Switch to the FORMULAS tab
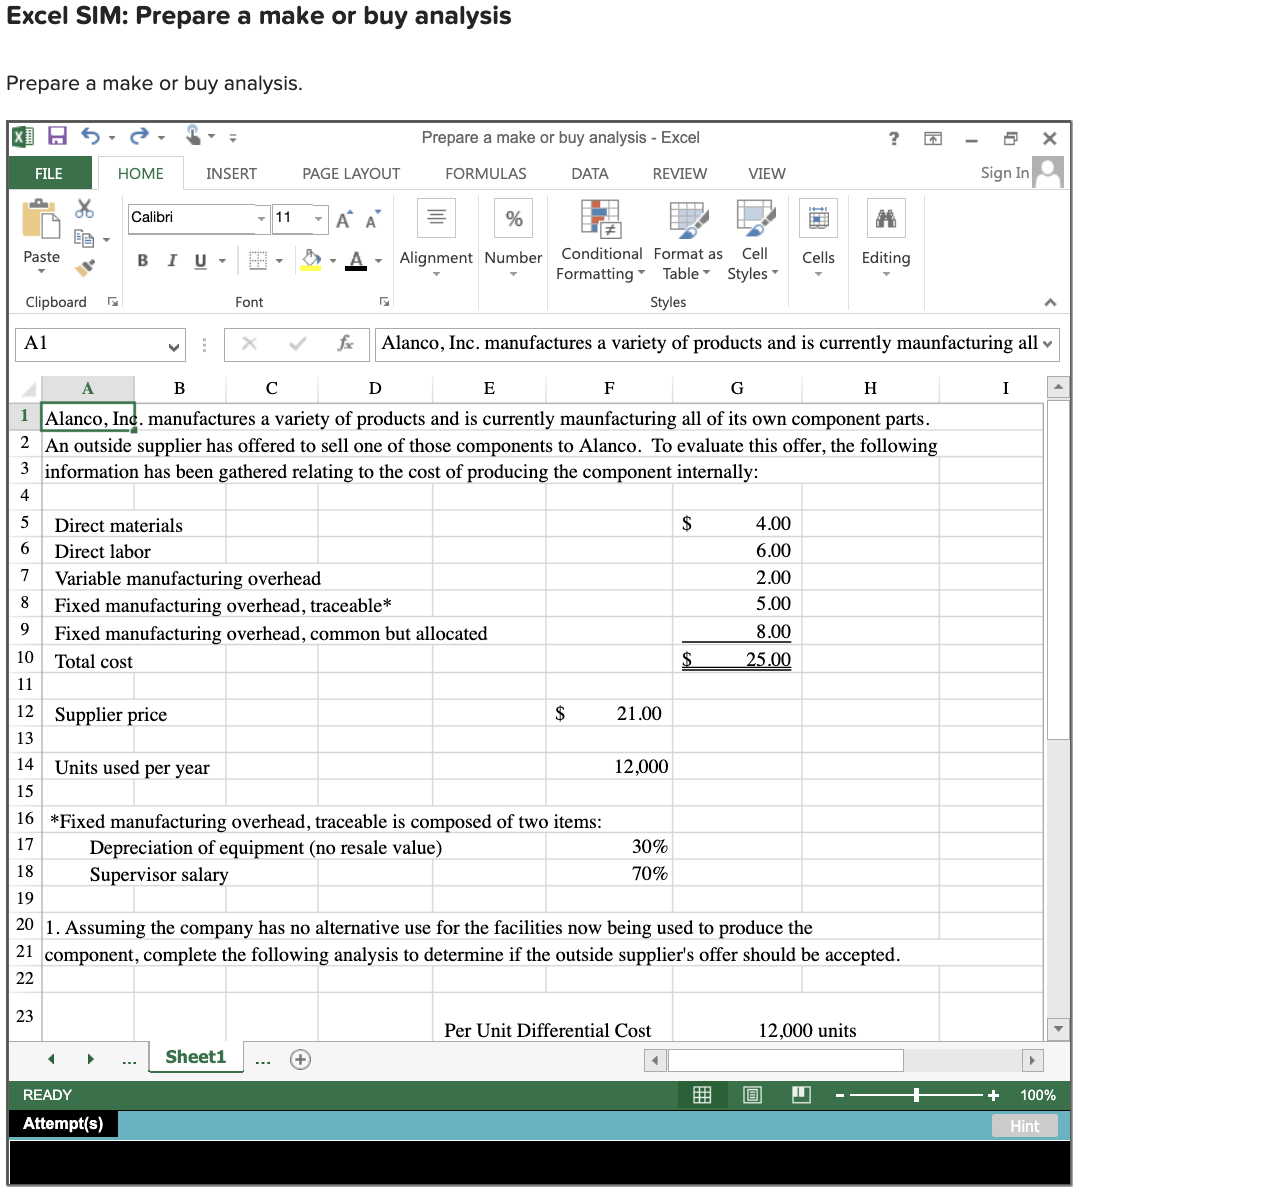The height and width of the screenshot is (1190, 1274). coord(485,173)
